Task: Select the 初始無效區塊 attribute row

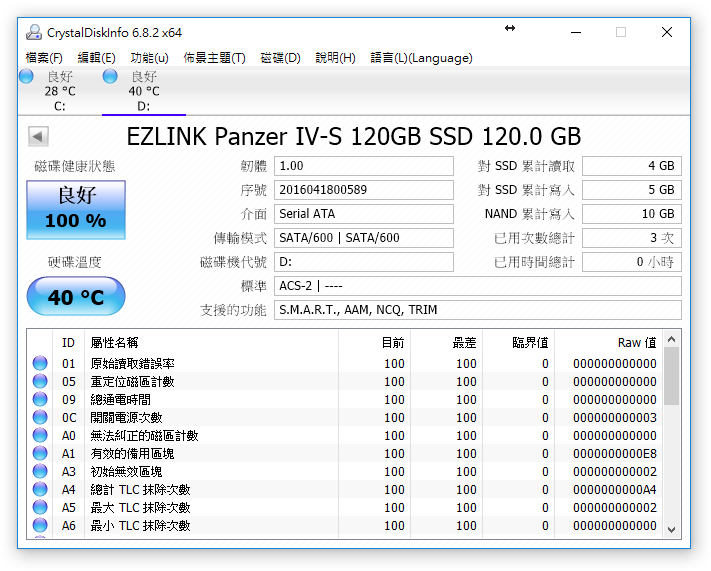Action: [345, 471]
